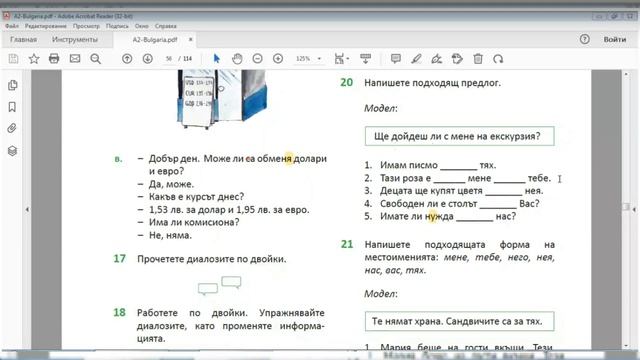Screen dimensions: 640x360
Task: Click the model box 'Те нямат храна'
Action: (460, 321)
